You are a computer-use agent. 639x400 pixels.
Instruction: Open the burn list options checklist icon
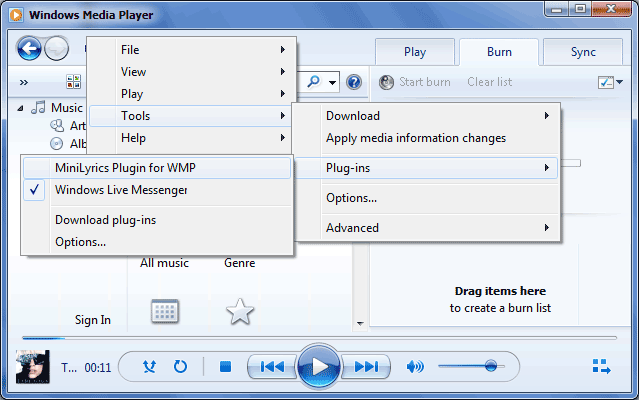[606, 82]
